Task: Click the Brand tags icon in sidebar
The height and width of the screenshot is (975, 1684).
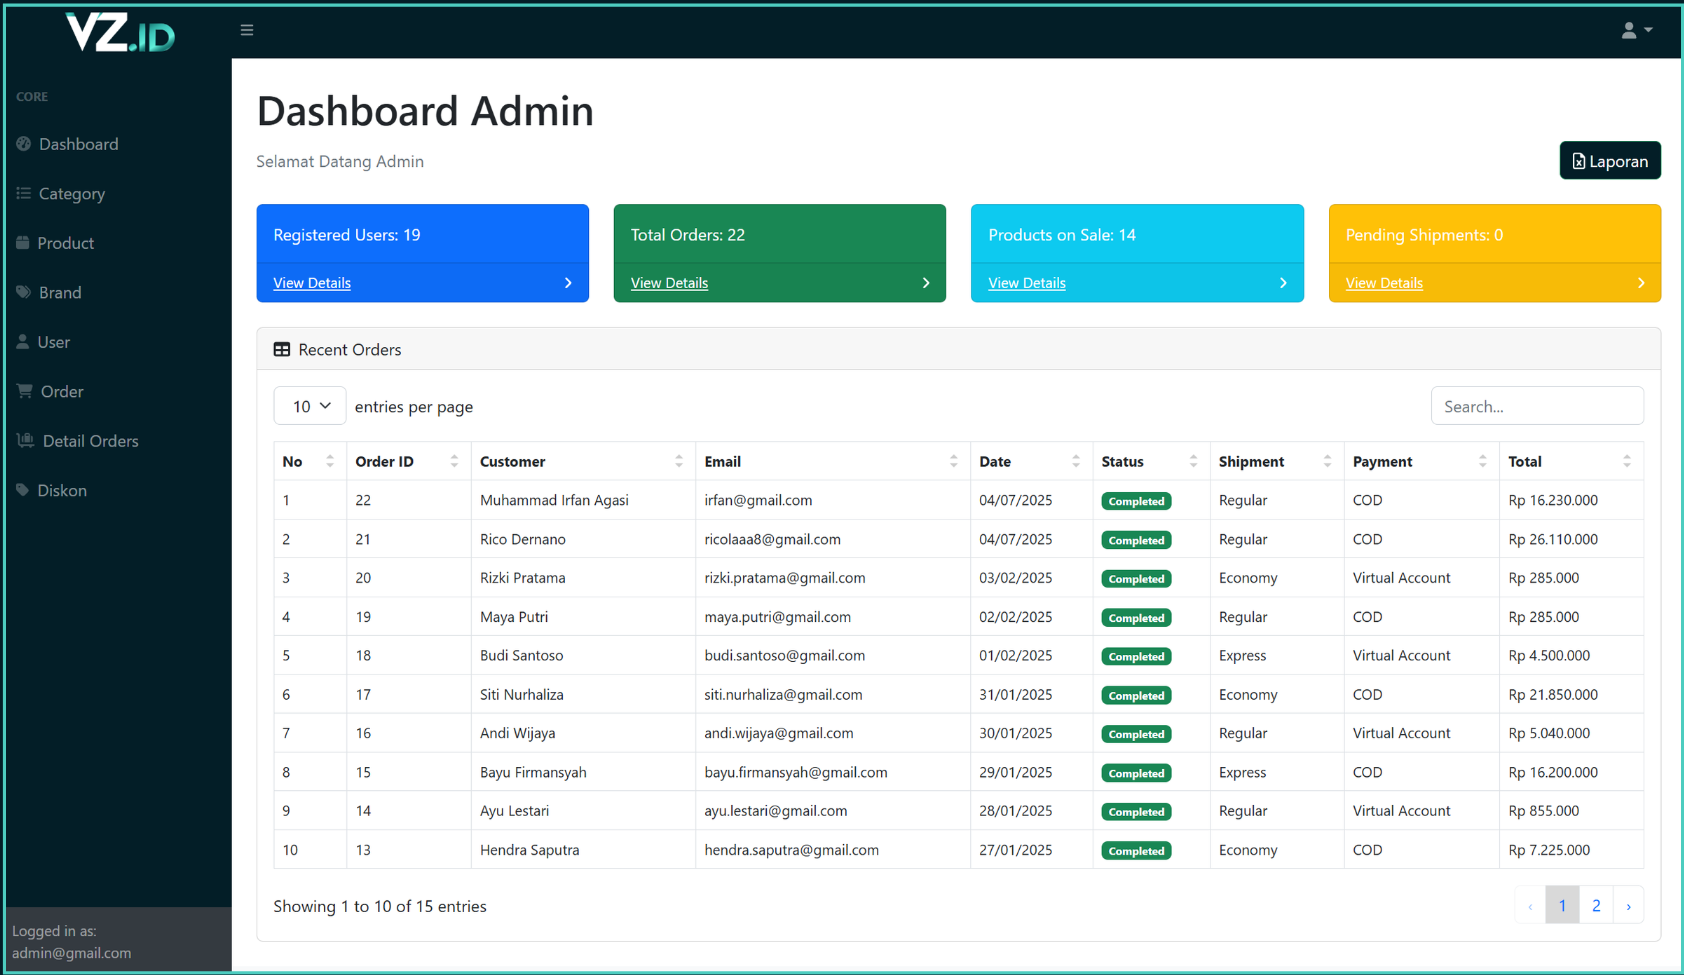Action: [x=24, y=292]
